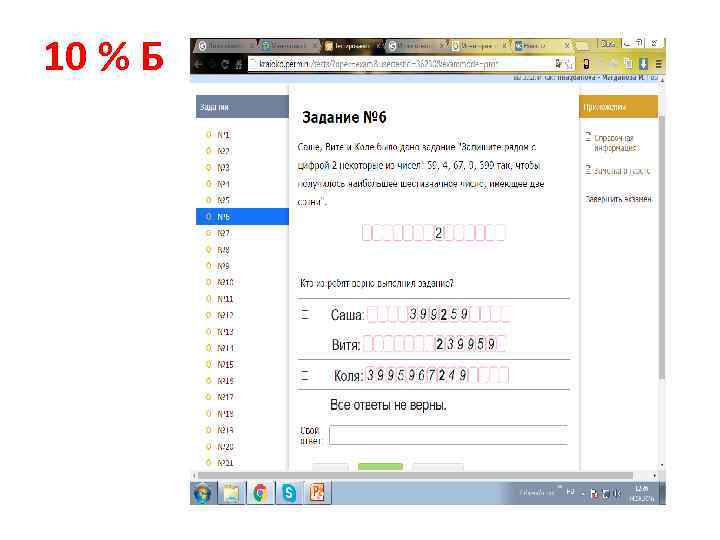Screen dimensions: 720x540
Task: Open task №19 in the sidebar
Action: [x=225, y=430]
